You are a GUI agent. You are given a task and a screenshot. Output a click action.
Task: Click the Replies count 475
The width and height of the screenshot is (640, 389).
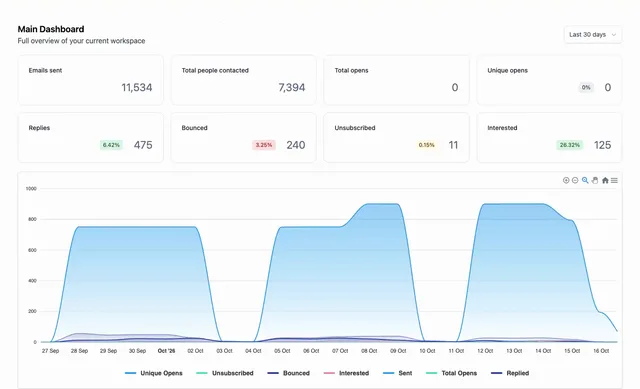pos(143,145)
